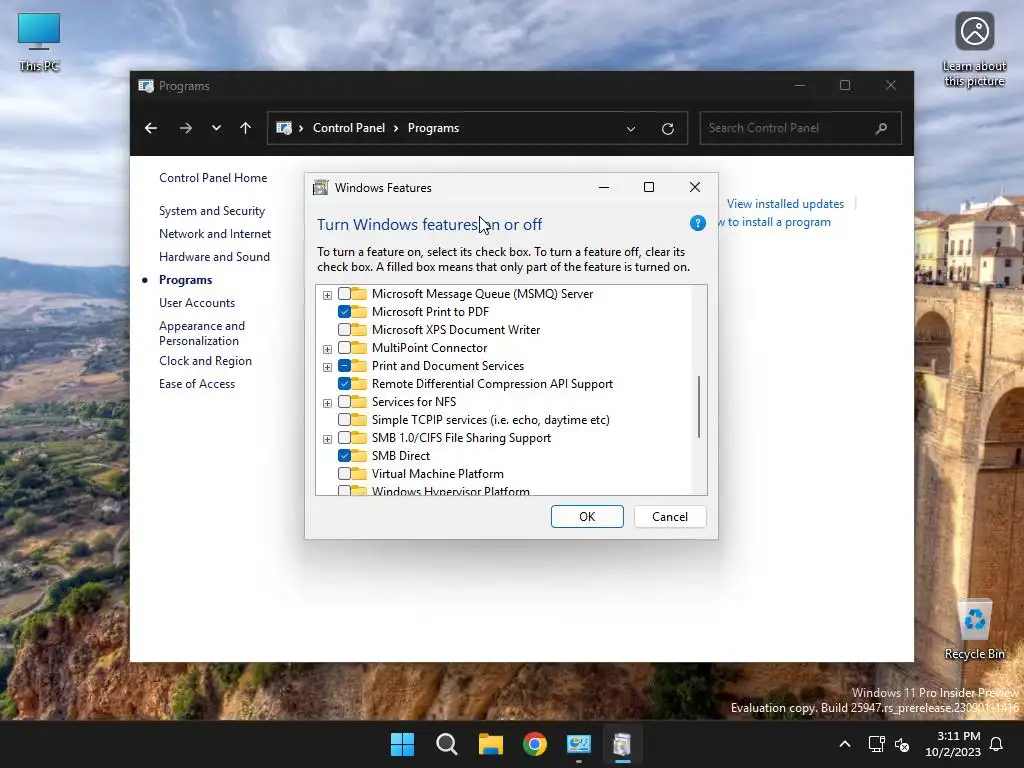Viewport: 1024px width, 768px height.
Task: Expand Services for NFS node
Action: click(327, 403)
